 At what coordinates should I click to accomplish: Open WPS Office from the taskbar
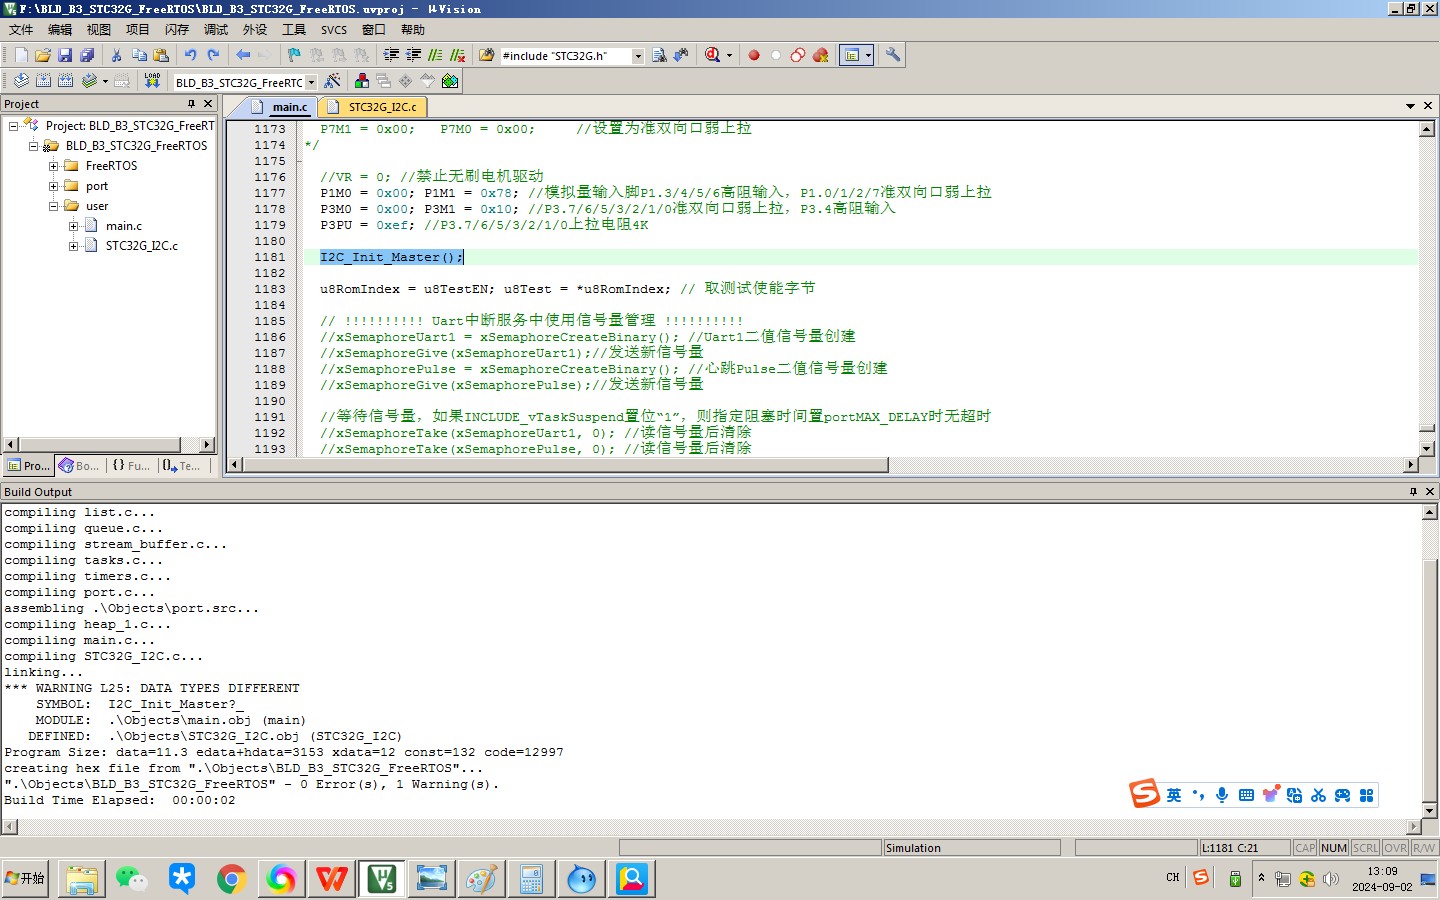pyautogui.click(x=332, y=879)
